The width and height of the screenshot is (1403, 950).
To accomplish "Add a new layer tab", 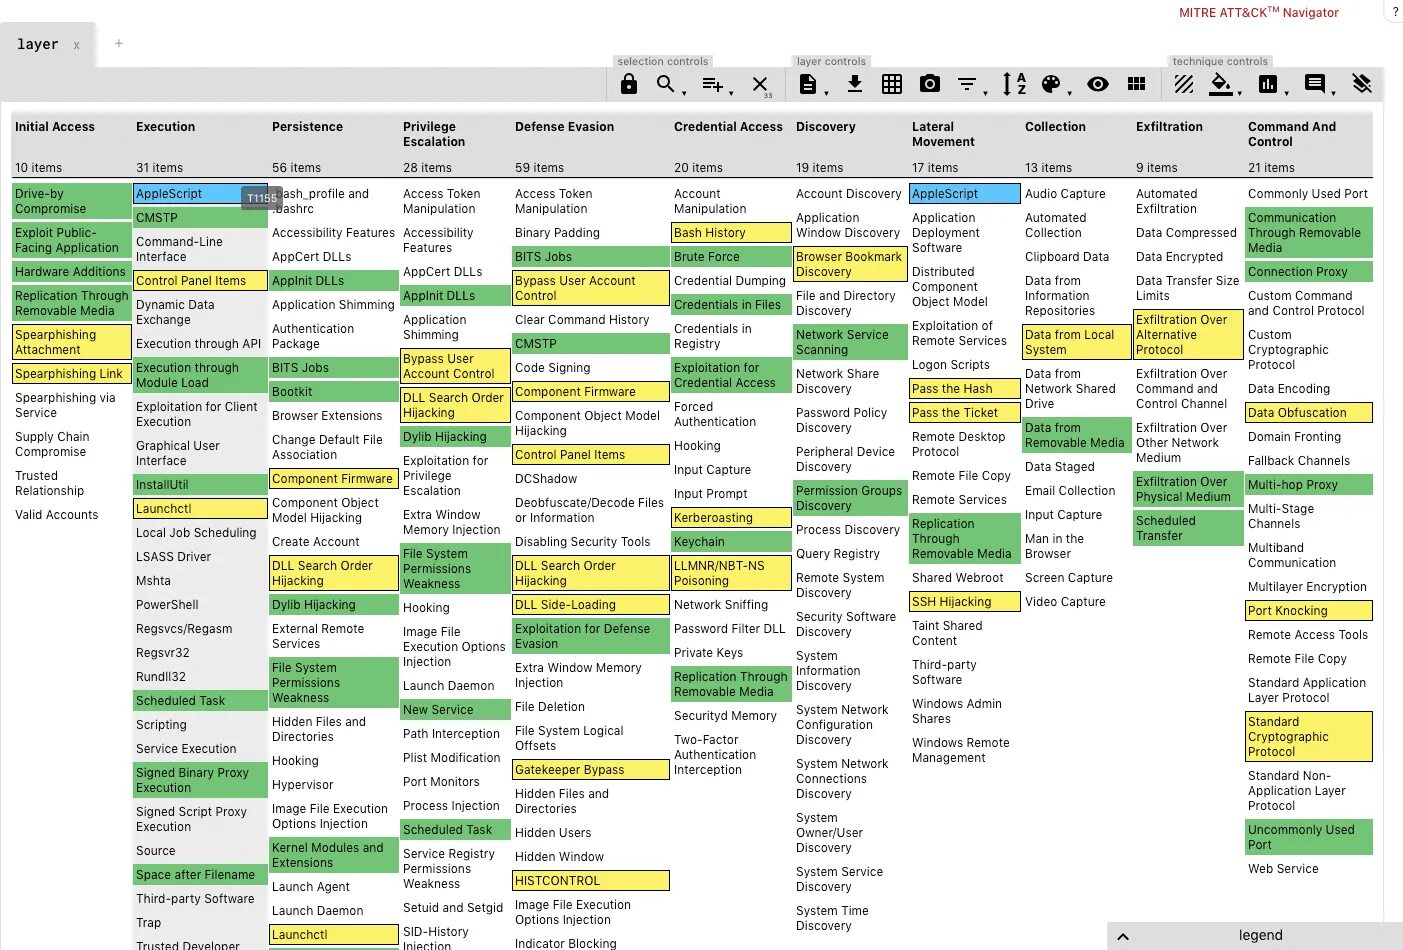I will click(119, 43).
